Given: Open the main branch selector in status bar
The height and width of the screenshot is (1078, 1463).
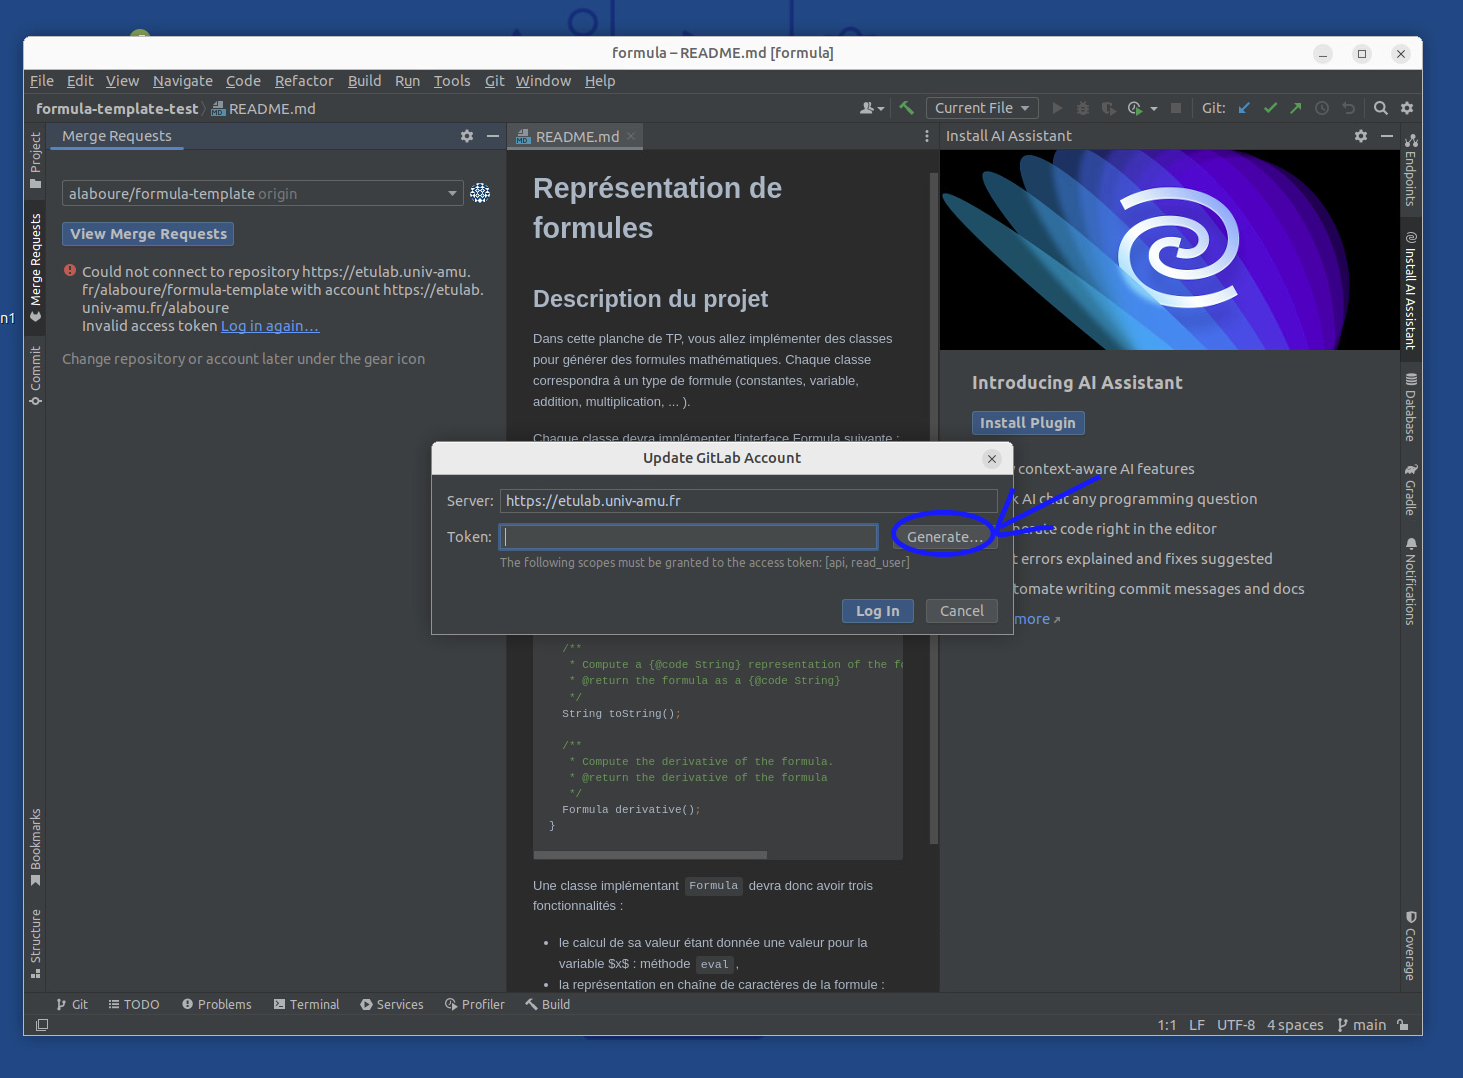Looking at the screenshot, I should click(1362, 1025).
